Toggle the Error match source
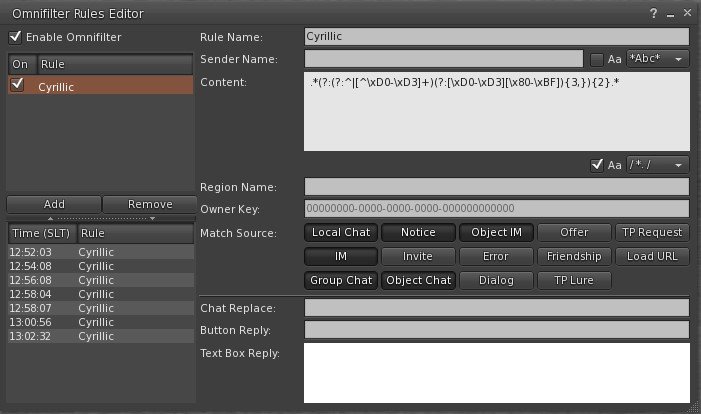 [x=496, y=257]
